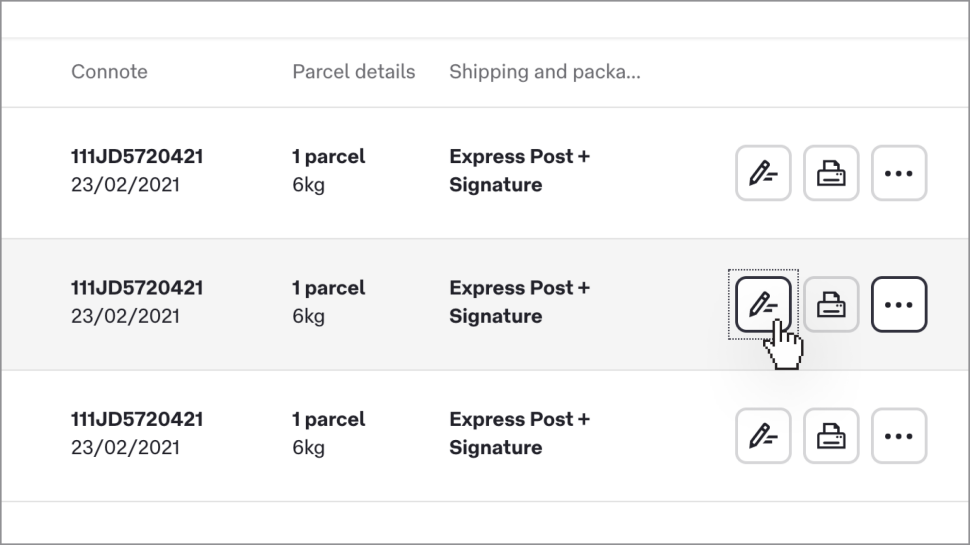Open the ellipsis menu in the highlighted middle row

coord(899,304)
